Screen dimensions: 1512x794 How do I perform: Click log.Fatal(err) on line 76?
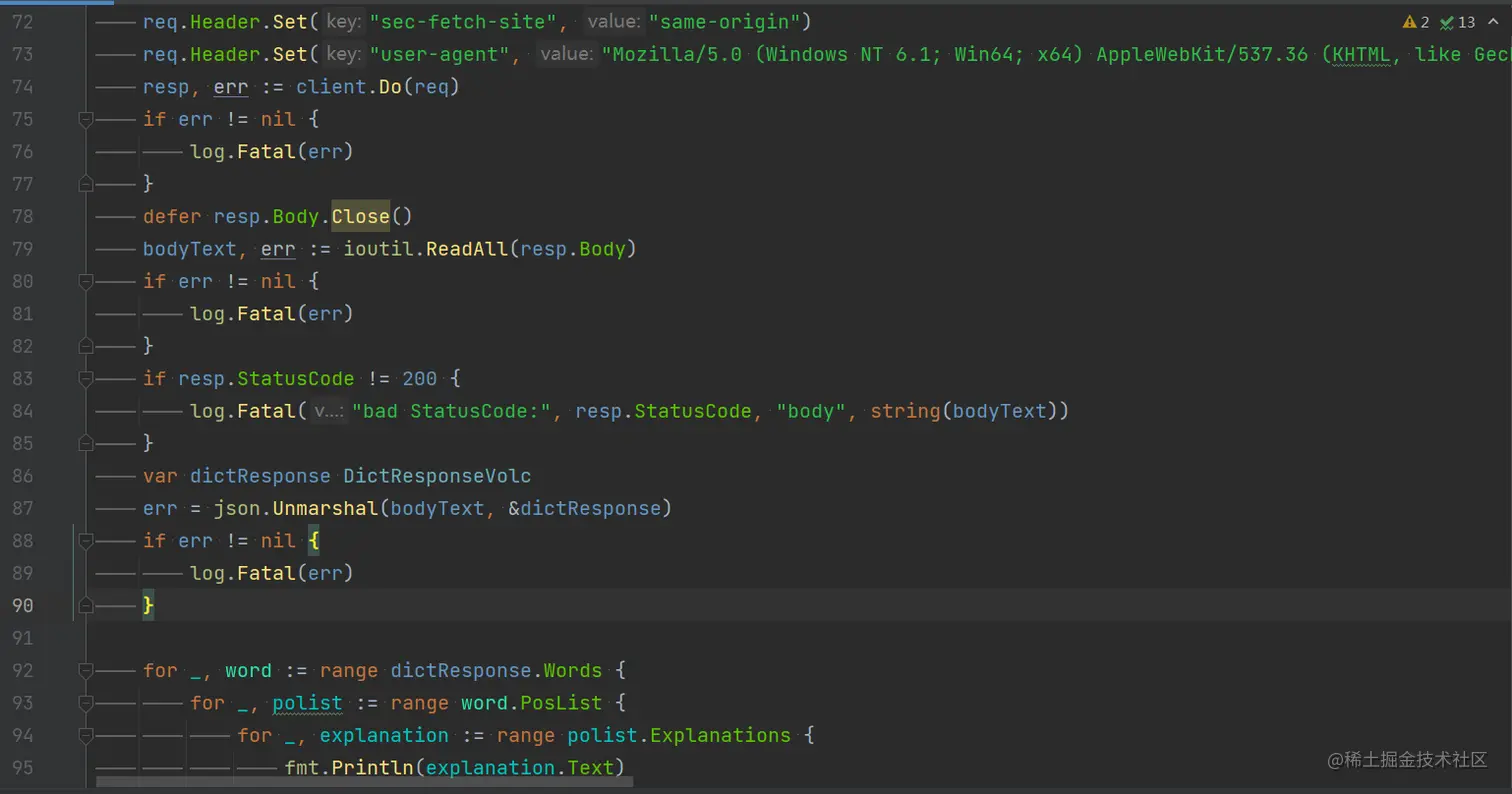[x=272, y=151]
